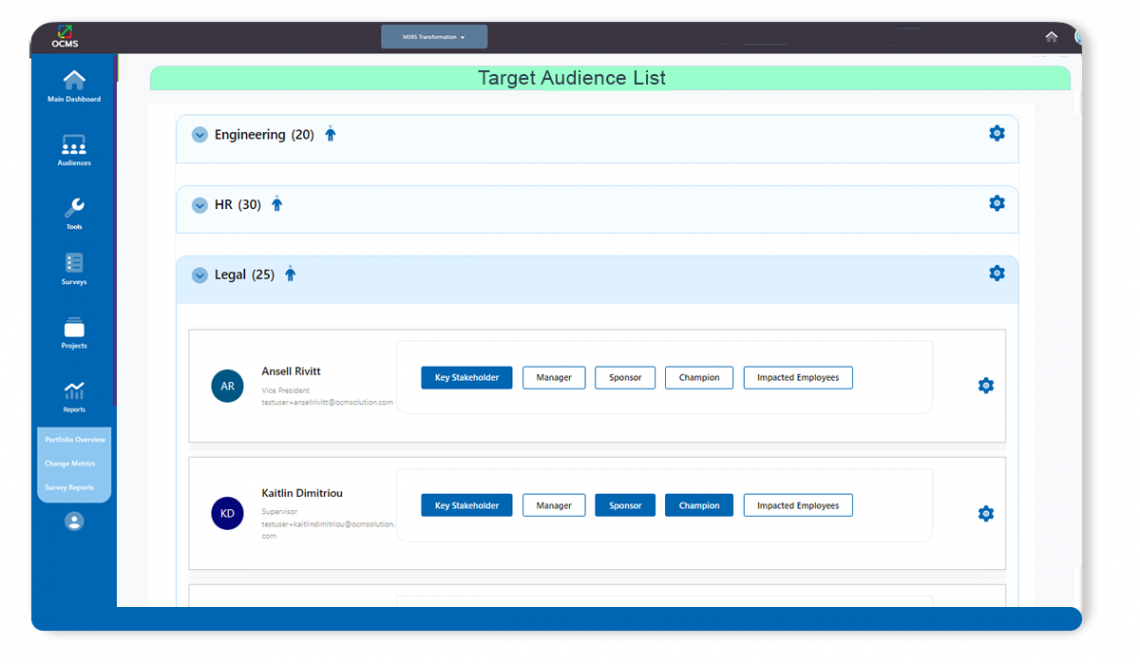1140x664 pixels.
Task: Open settings gear for Ansell Rivitt
Action: point(985,385)
